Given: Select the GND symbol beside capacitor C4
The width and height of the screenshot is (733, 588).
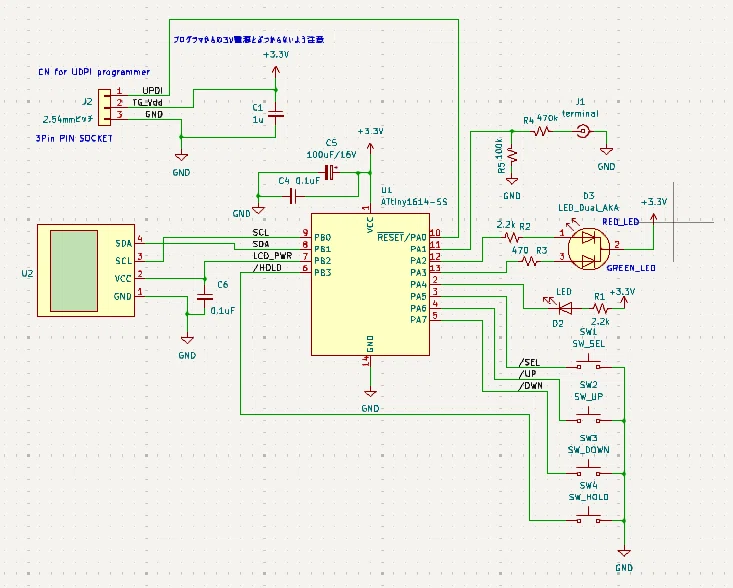Looking at the screenshot, I should pyautogui.click(x=258, y=210).
